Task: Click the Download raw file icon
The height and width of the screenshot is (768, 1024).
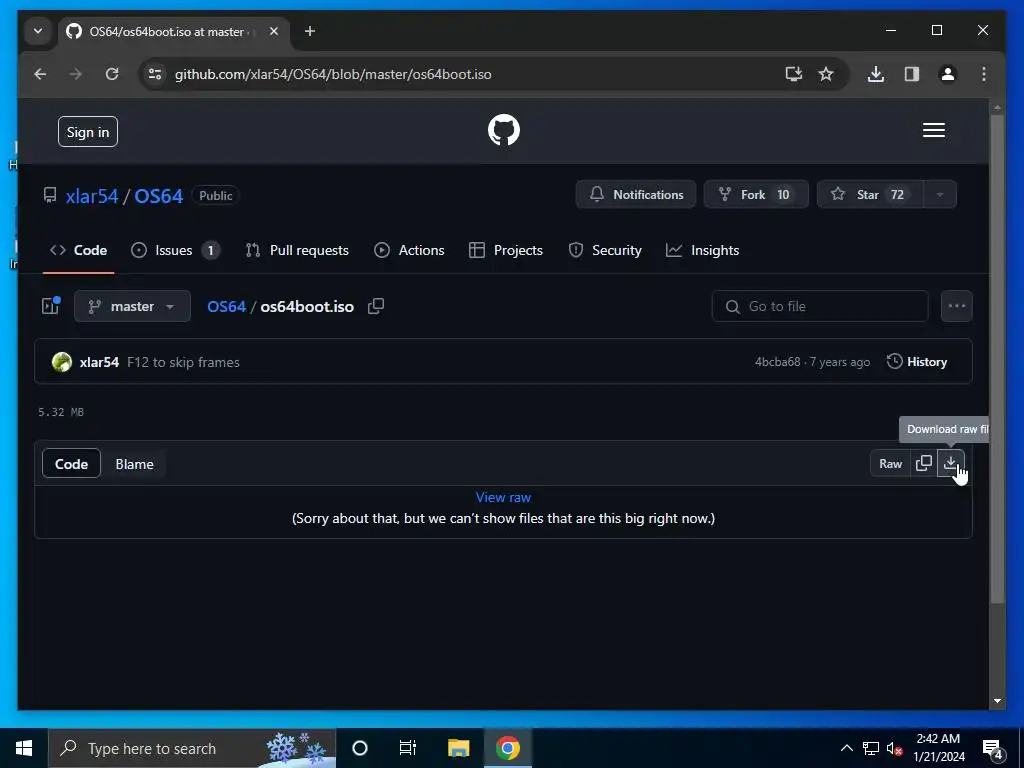Action: point(951,463)
